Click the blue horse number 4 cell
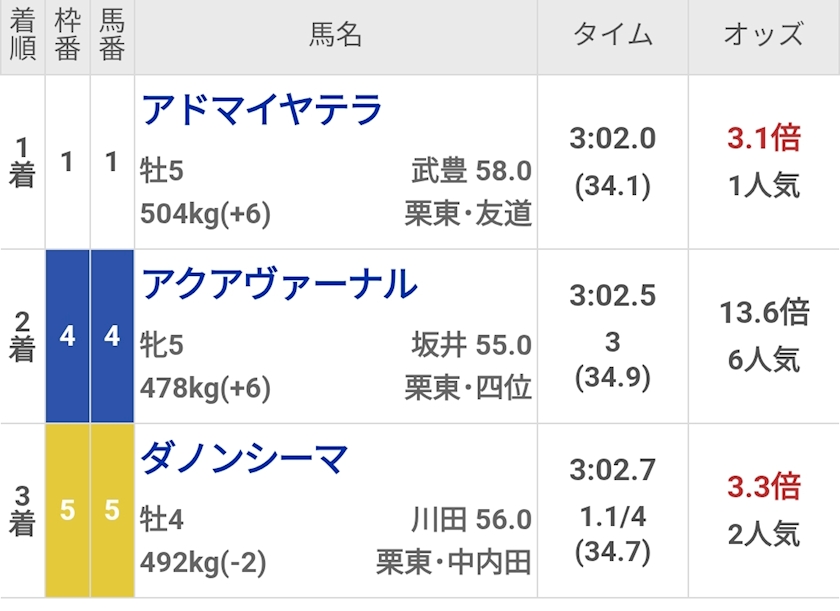Screen dimensions: 840x611 [112, 336]
